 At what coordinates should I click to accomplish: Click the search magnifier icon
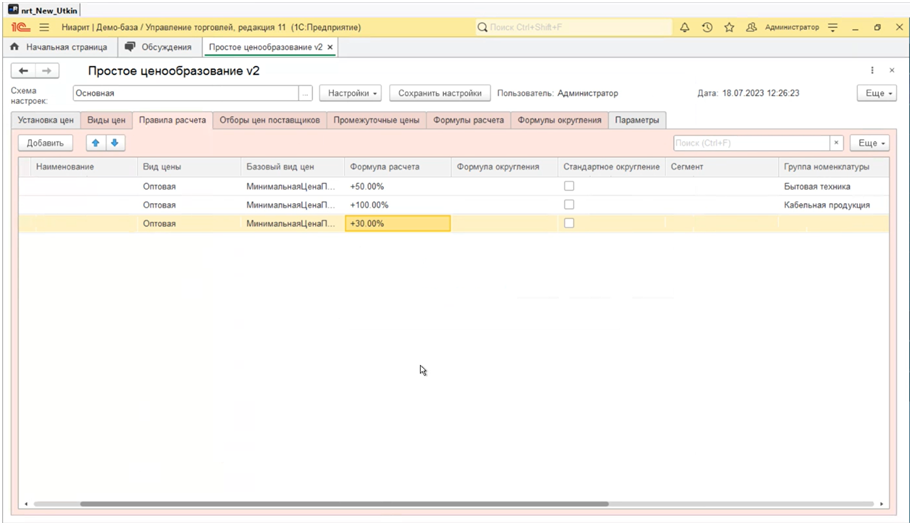(x=482, y=27)
